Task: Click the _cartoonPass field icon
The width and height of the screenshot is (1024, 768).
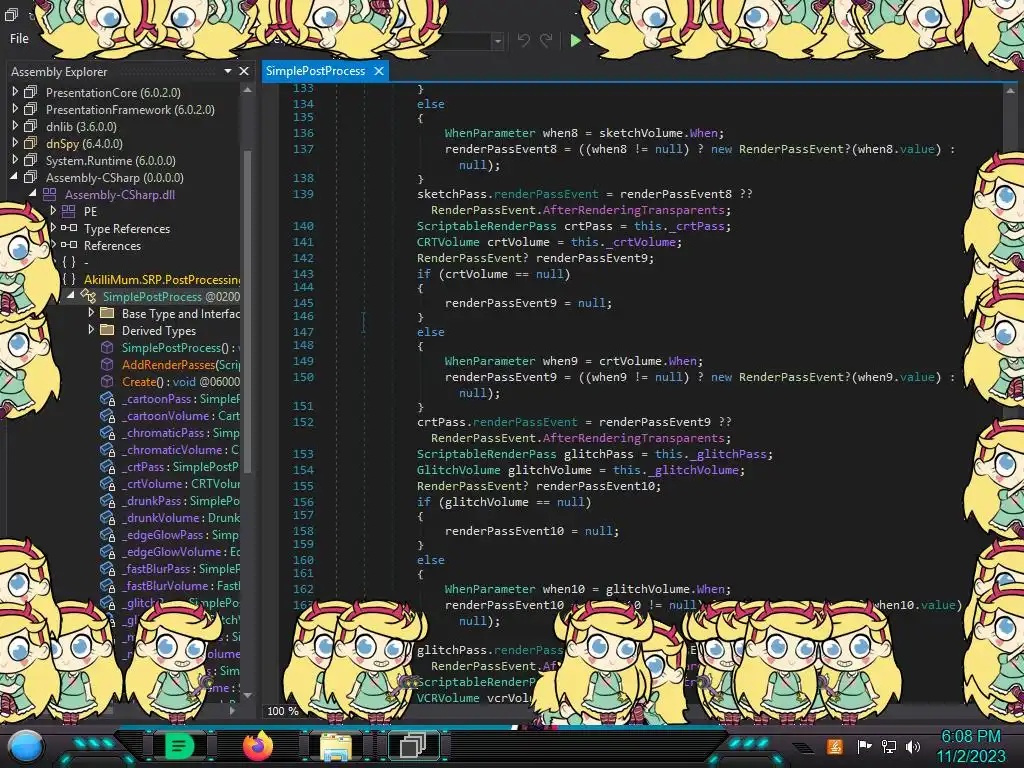Action: click(x=107, y=398)
